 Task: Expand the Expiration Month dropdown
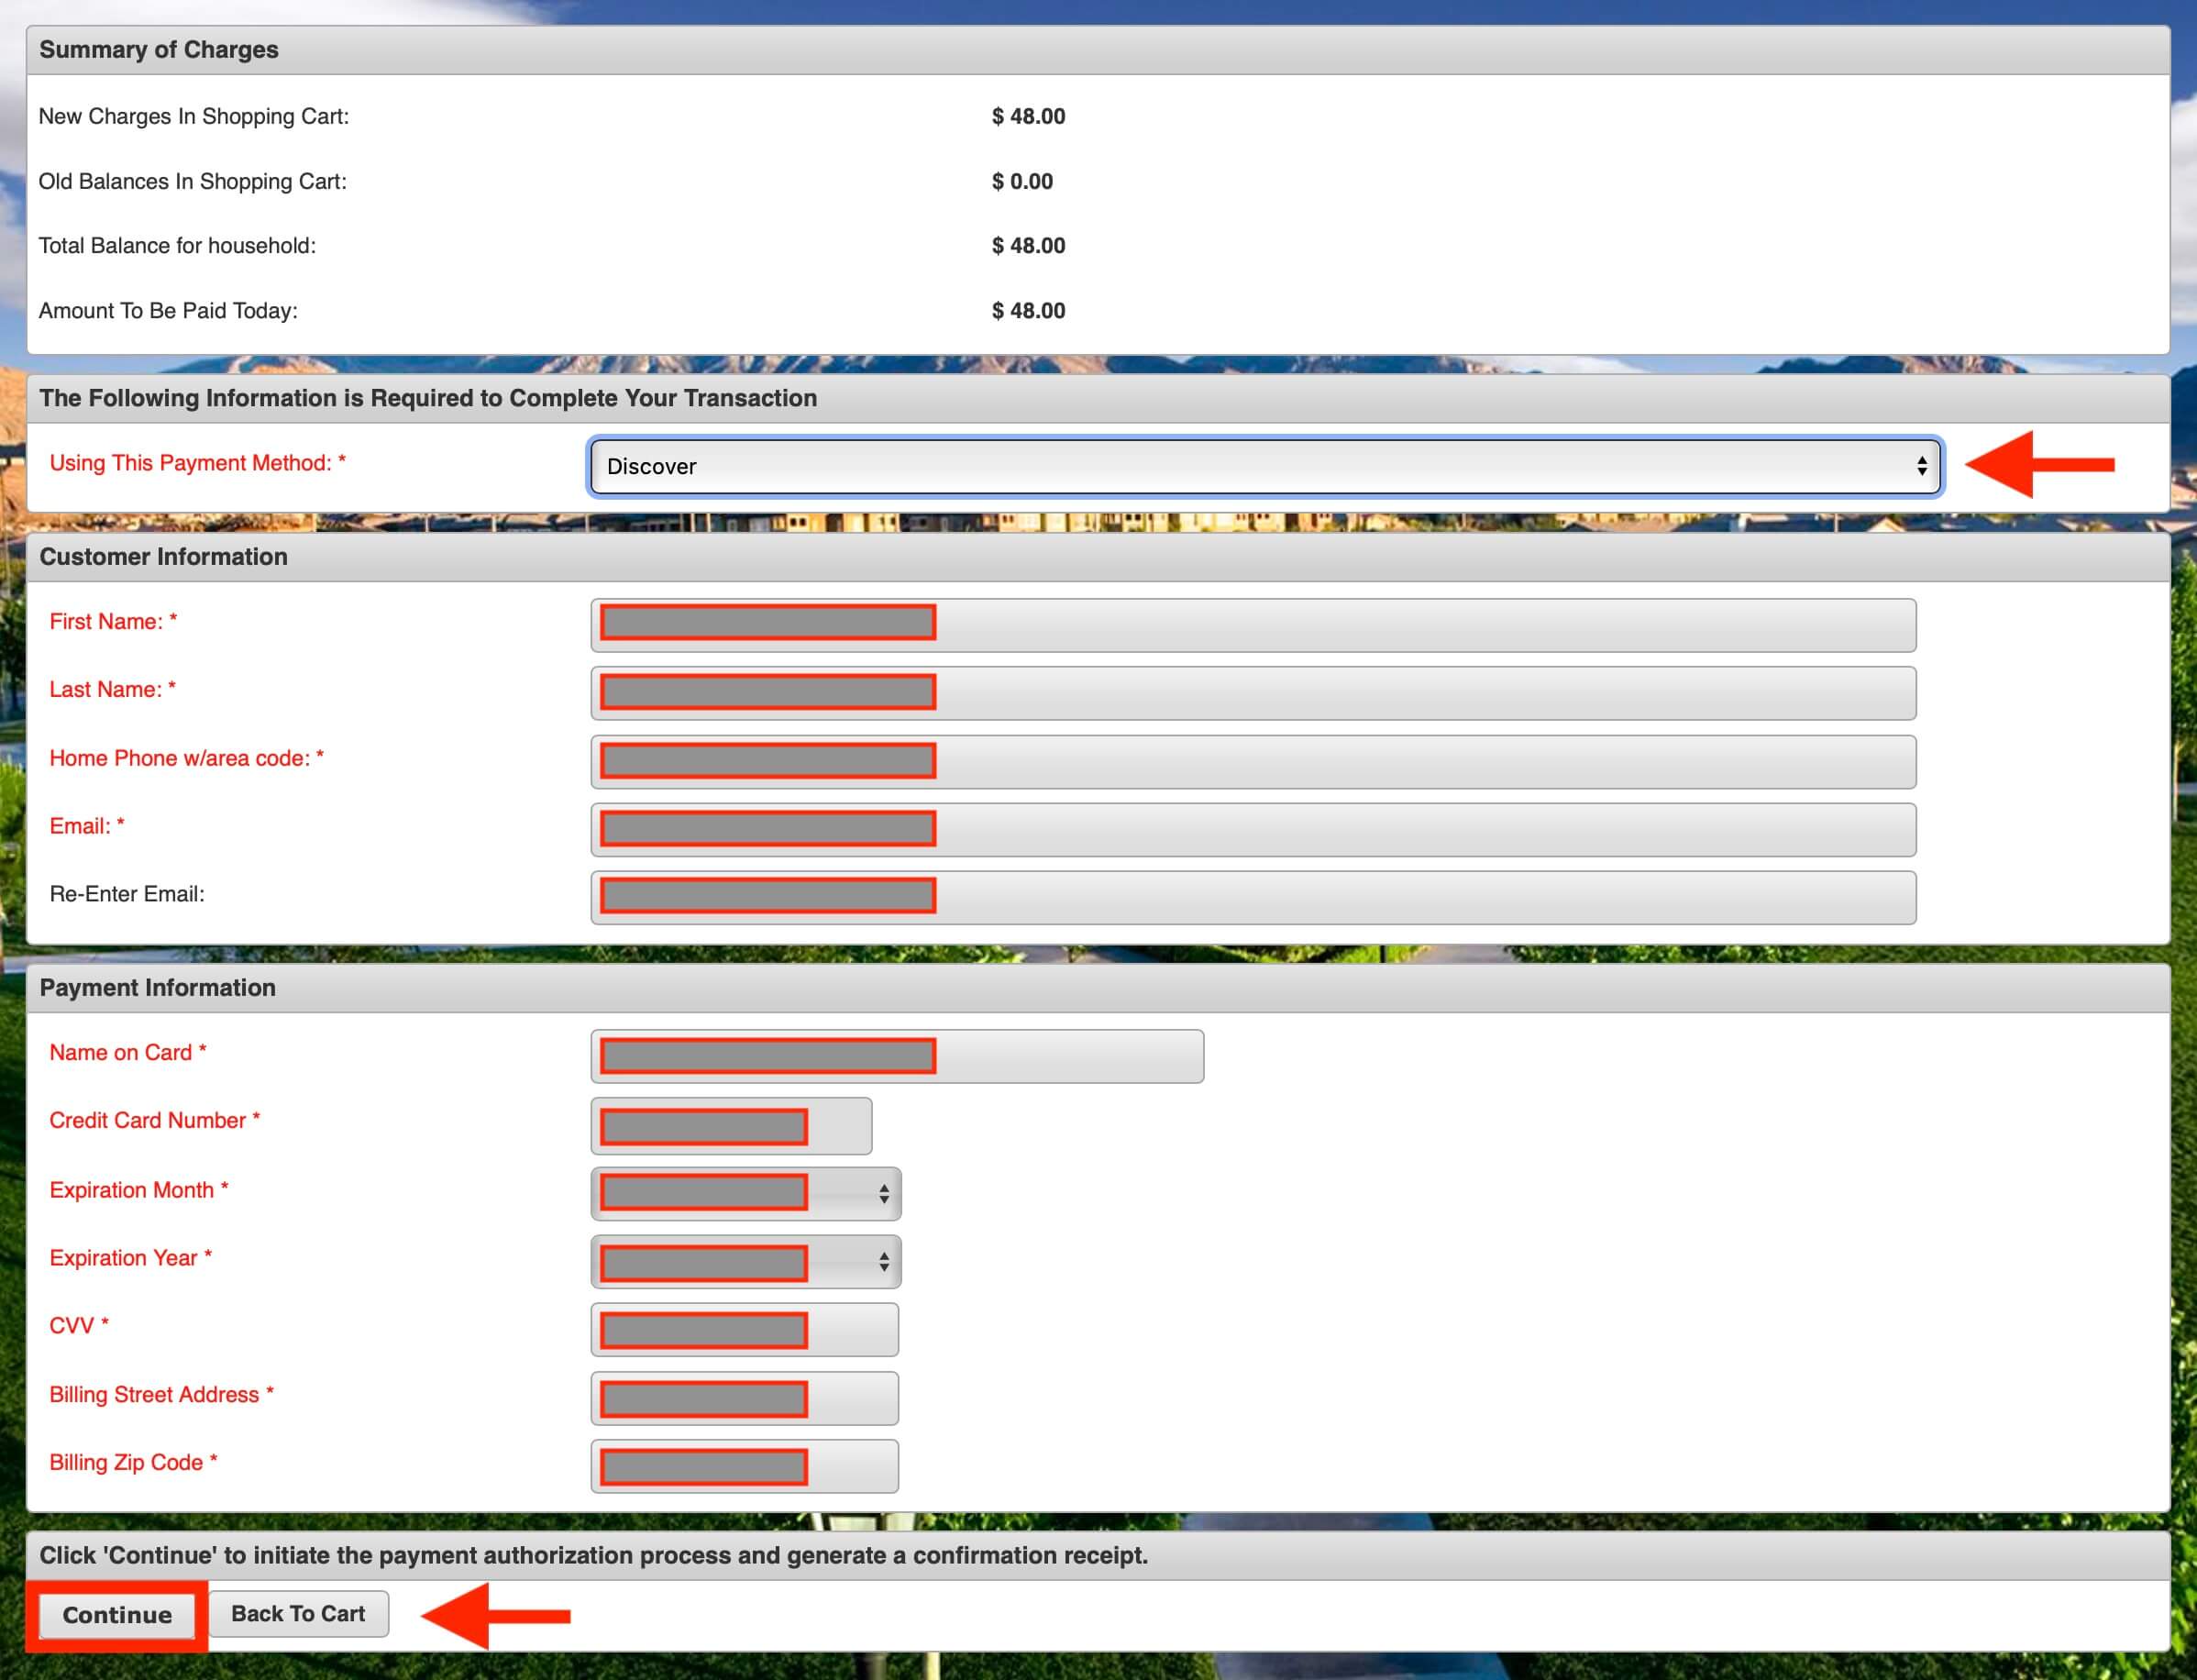[745, 1193]
